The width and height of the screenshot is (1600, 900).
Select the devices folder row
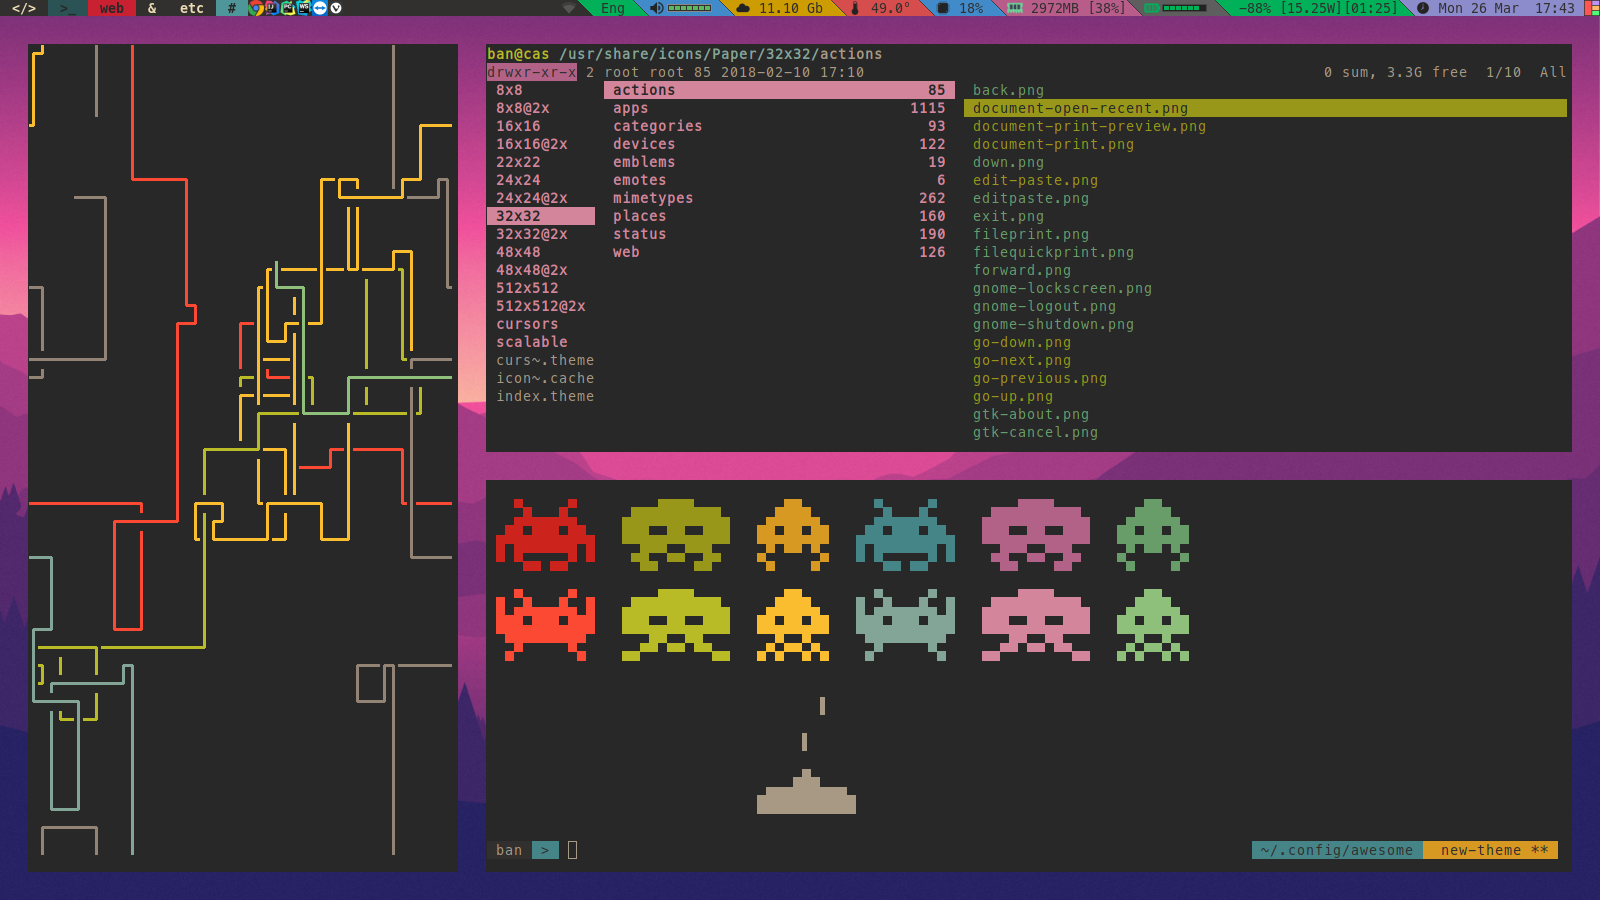click(x=779, y=144)
